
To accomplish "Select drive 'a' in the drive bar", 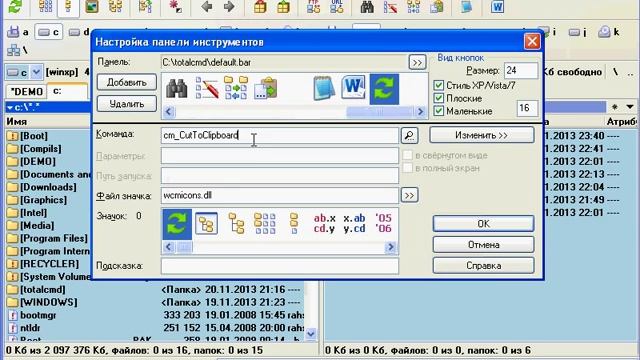I will click(x=19, y=32).
